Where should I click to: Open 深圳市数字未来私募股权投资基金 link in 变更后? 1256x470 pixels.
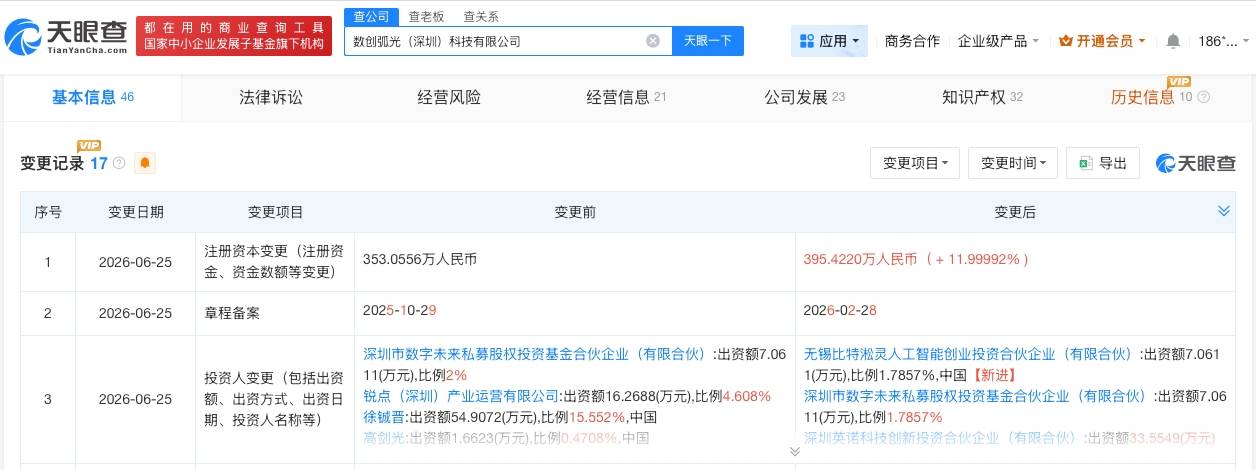977,396
